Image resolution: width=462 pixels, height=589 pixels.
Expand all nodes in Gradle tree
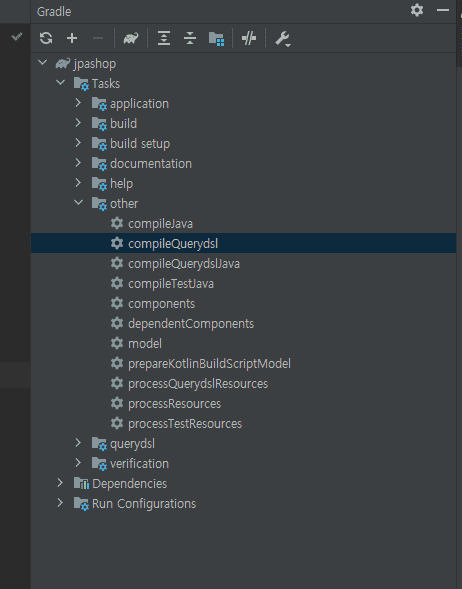164,38
